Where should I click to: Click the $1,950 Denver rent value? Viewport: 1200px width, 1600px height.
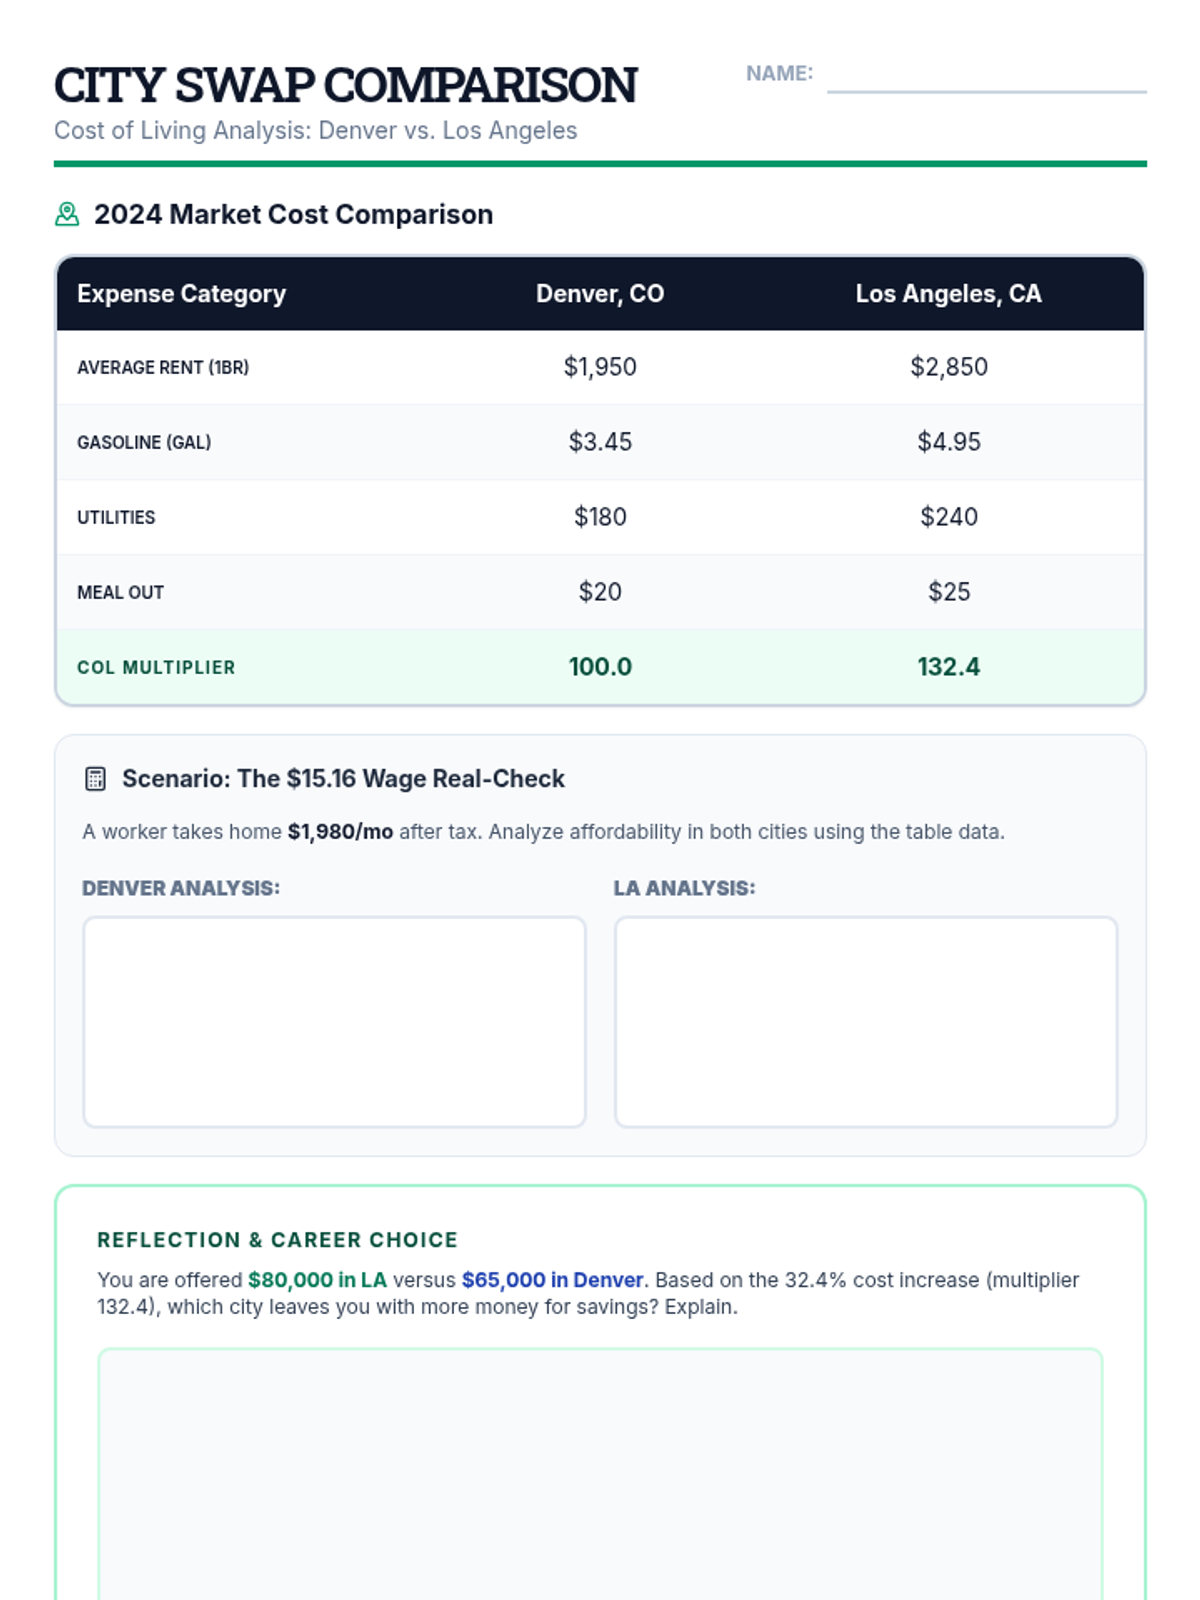click(x=600, y=367)
